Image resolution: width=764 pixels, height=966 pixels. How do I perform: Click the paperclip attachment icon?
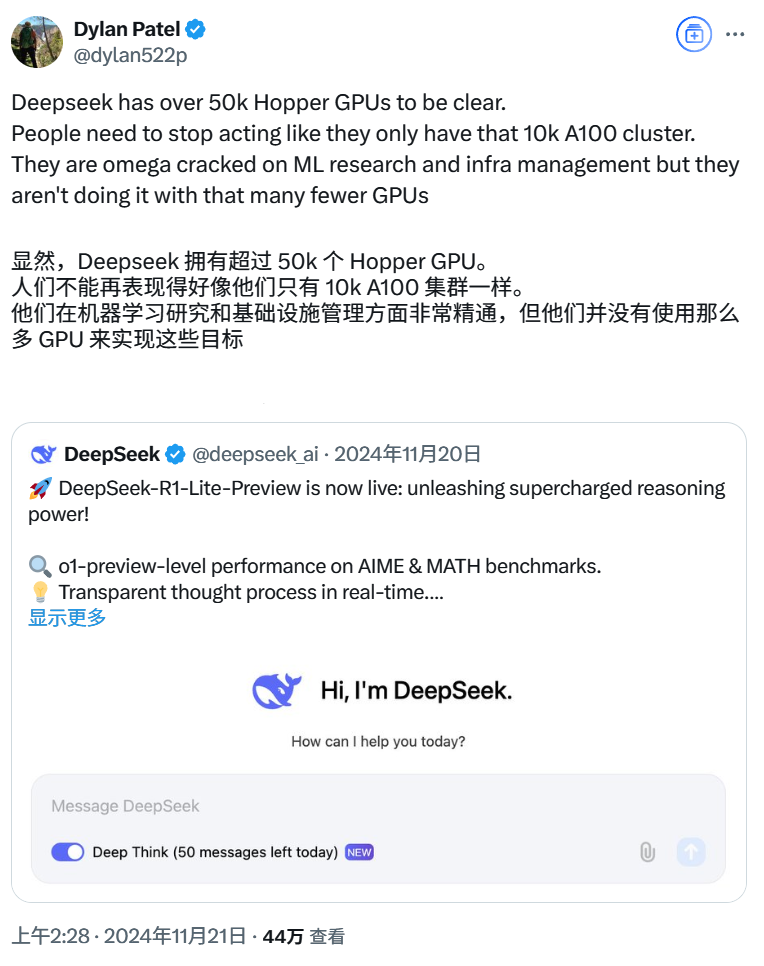point(648,852)
